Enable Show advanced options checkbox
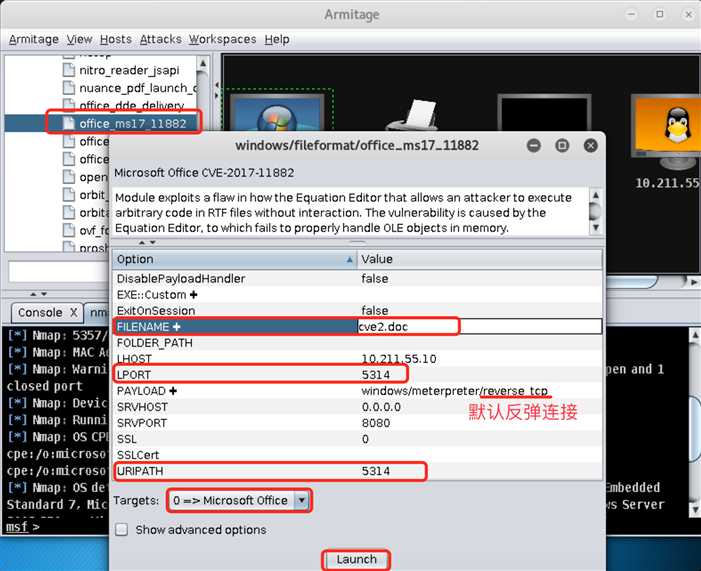This screenshot has height=571, width=701. pyautogui.click(x=122, y=530)
